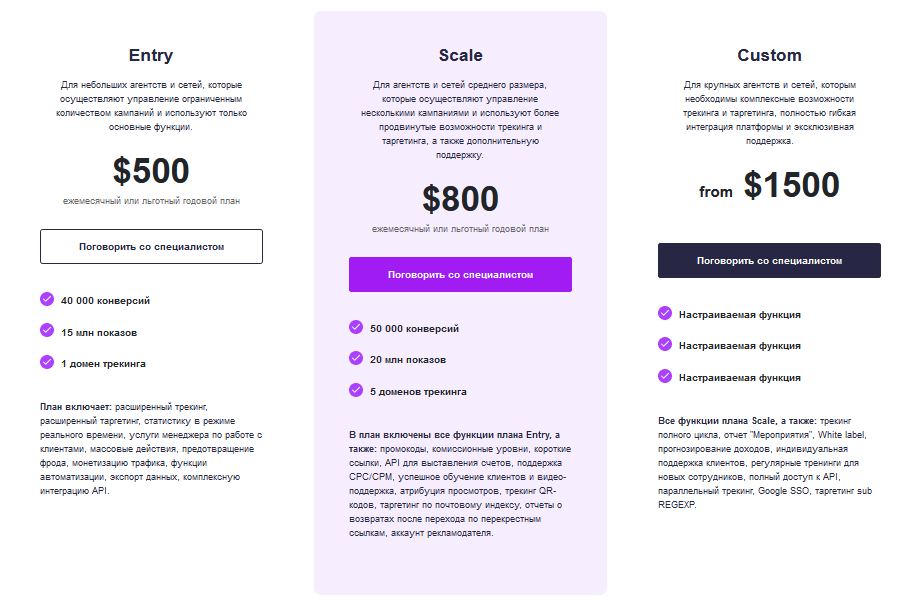Click the checkmark next to "20 млн показов"
The image size is (904, 614).
coord(356,358)
